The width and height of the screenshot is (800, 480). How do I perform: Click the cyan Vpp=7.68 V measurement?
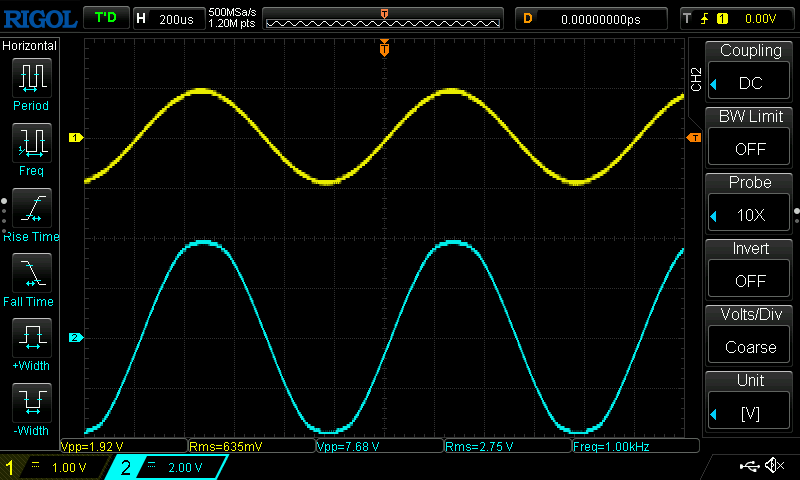380,446
